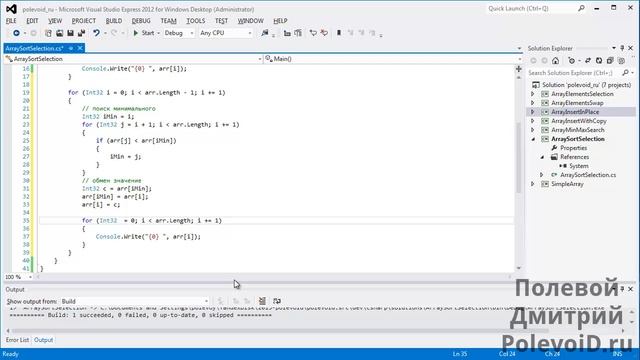
Task: Pin the Solution Explorer panel (auto hide)
Action: pos(622,48)
